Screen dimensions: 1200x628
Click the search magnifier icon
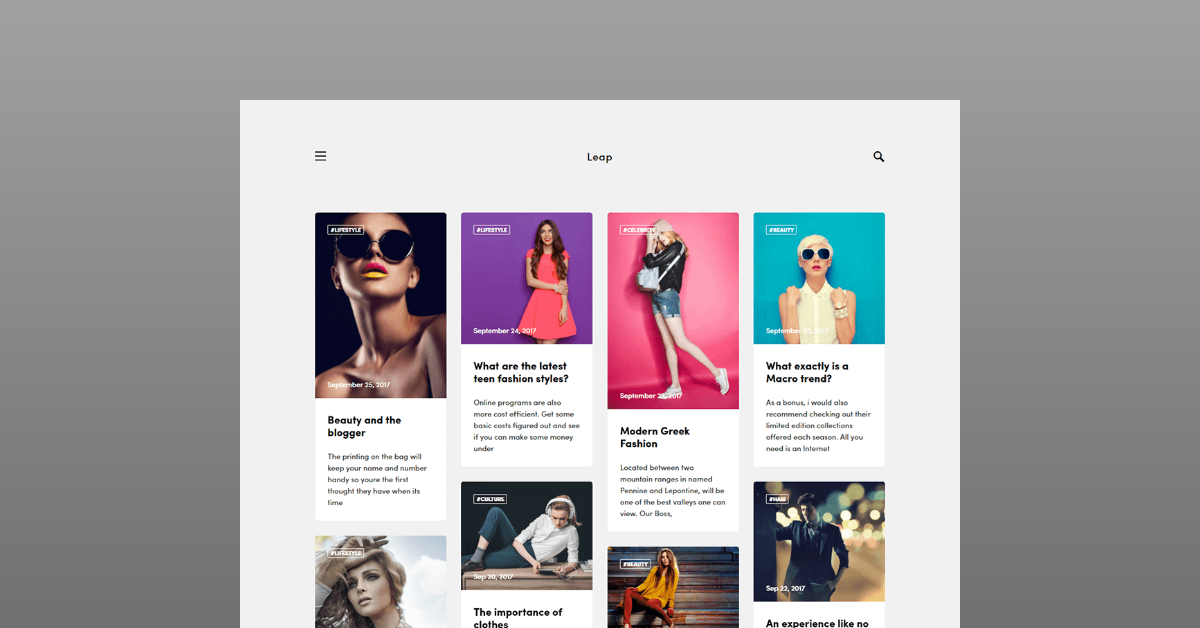[878, 156]
